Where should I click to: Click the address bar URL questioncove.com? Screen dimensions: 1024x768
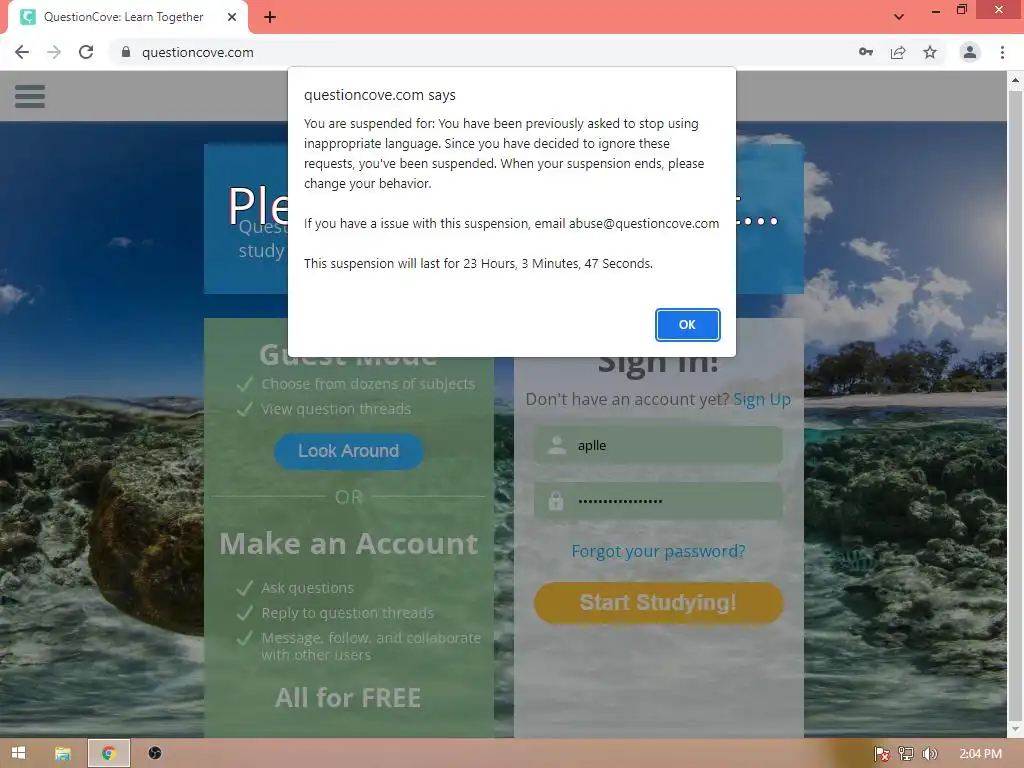coord(198,52)
